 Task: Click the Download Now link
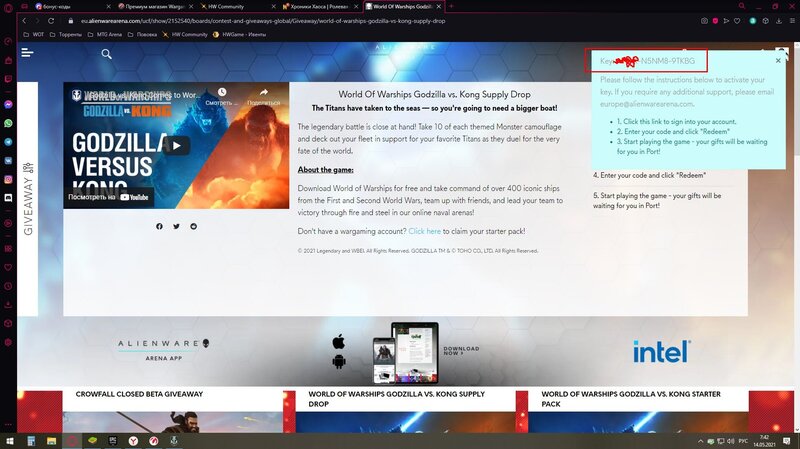point(461,351)
